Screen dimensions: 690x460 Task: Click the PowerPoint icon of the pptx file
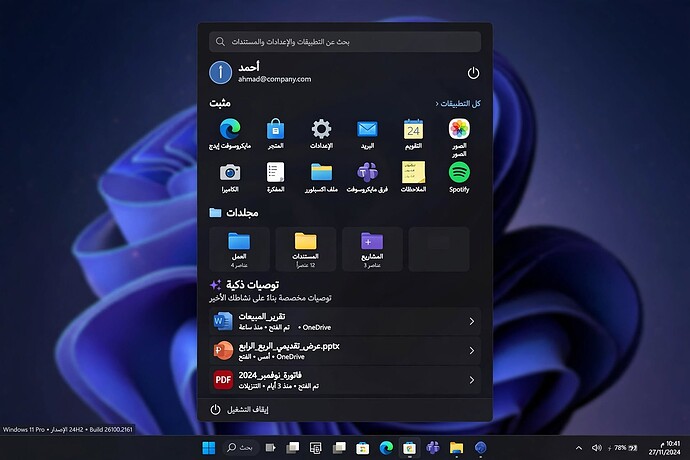(223, 351)
